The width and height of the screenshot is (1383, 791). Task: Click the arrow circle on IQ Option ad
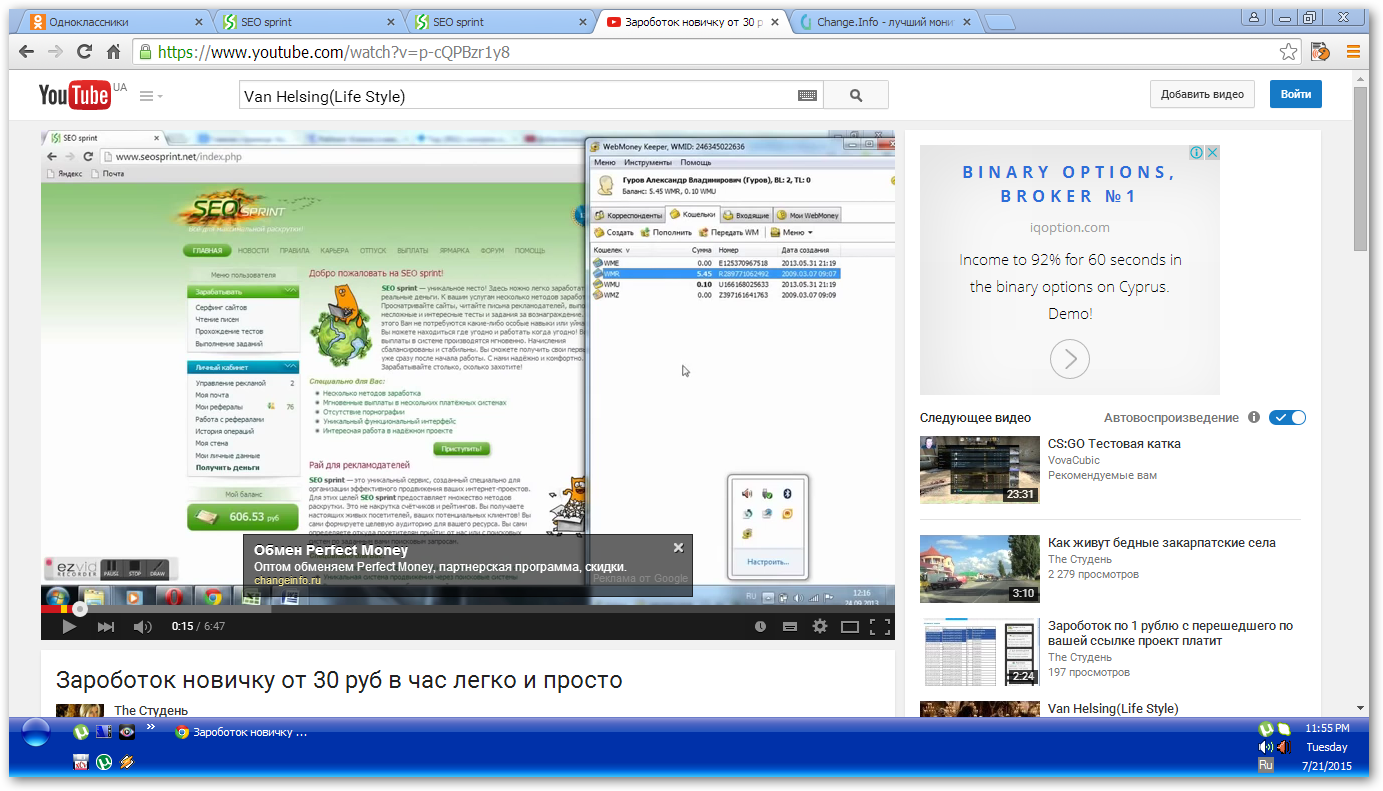click(x=1070, y=358)
